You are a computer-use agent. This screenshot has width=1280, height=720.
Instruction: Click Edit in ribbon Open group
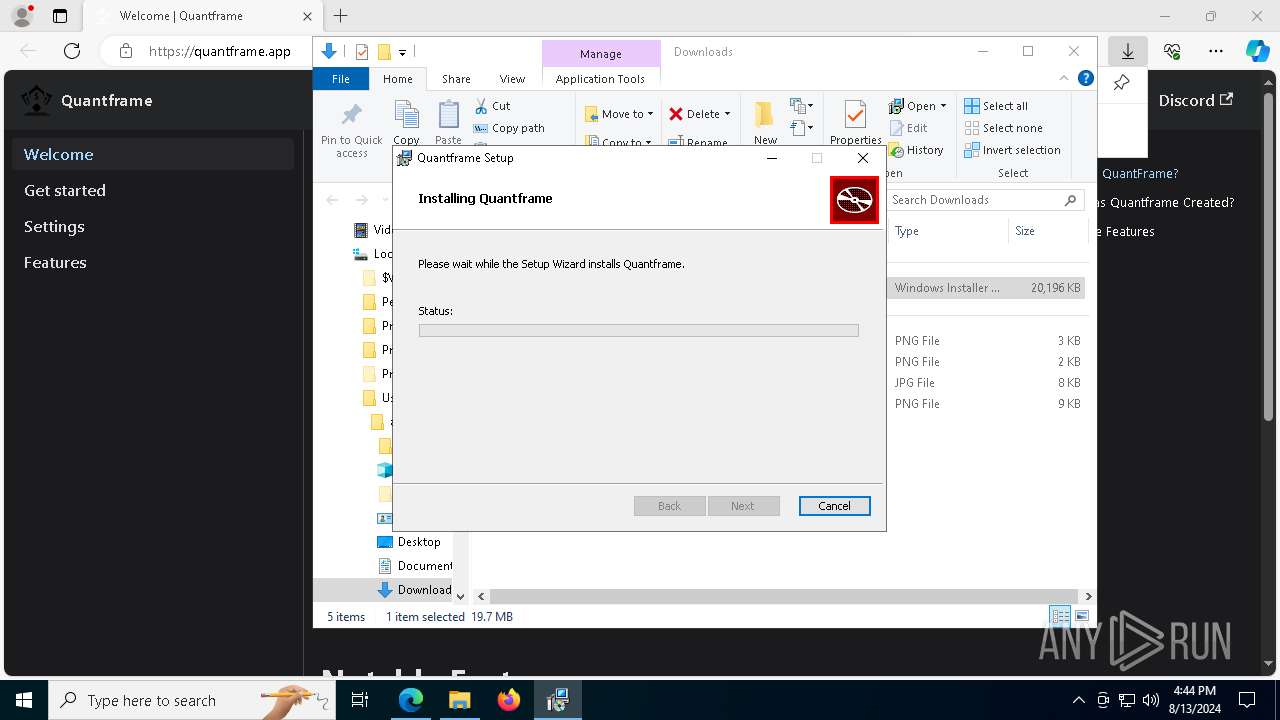[908, 128]
